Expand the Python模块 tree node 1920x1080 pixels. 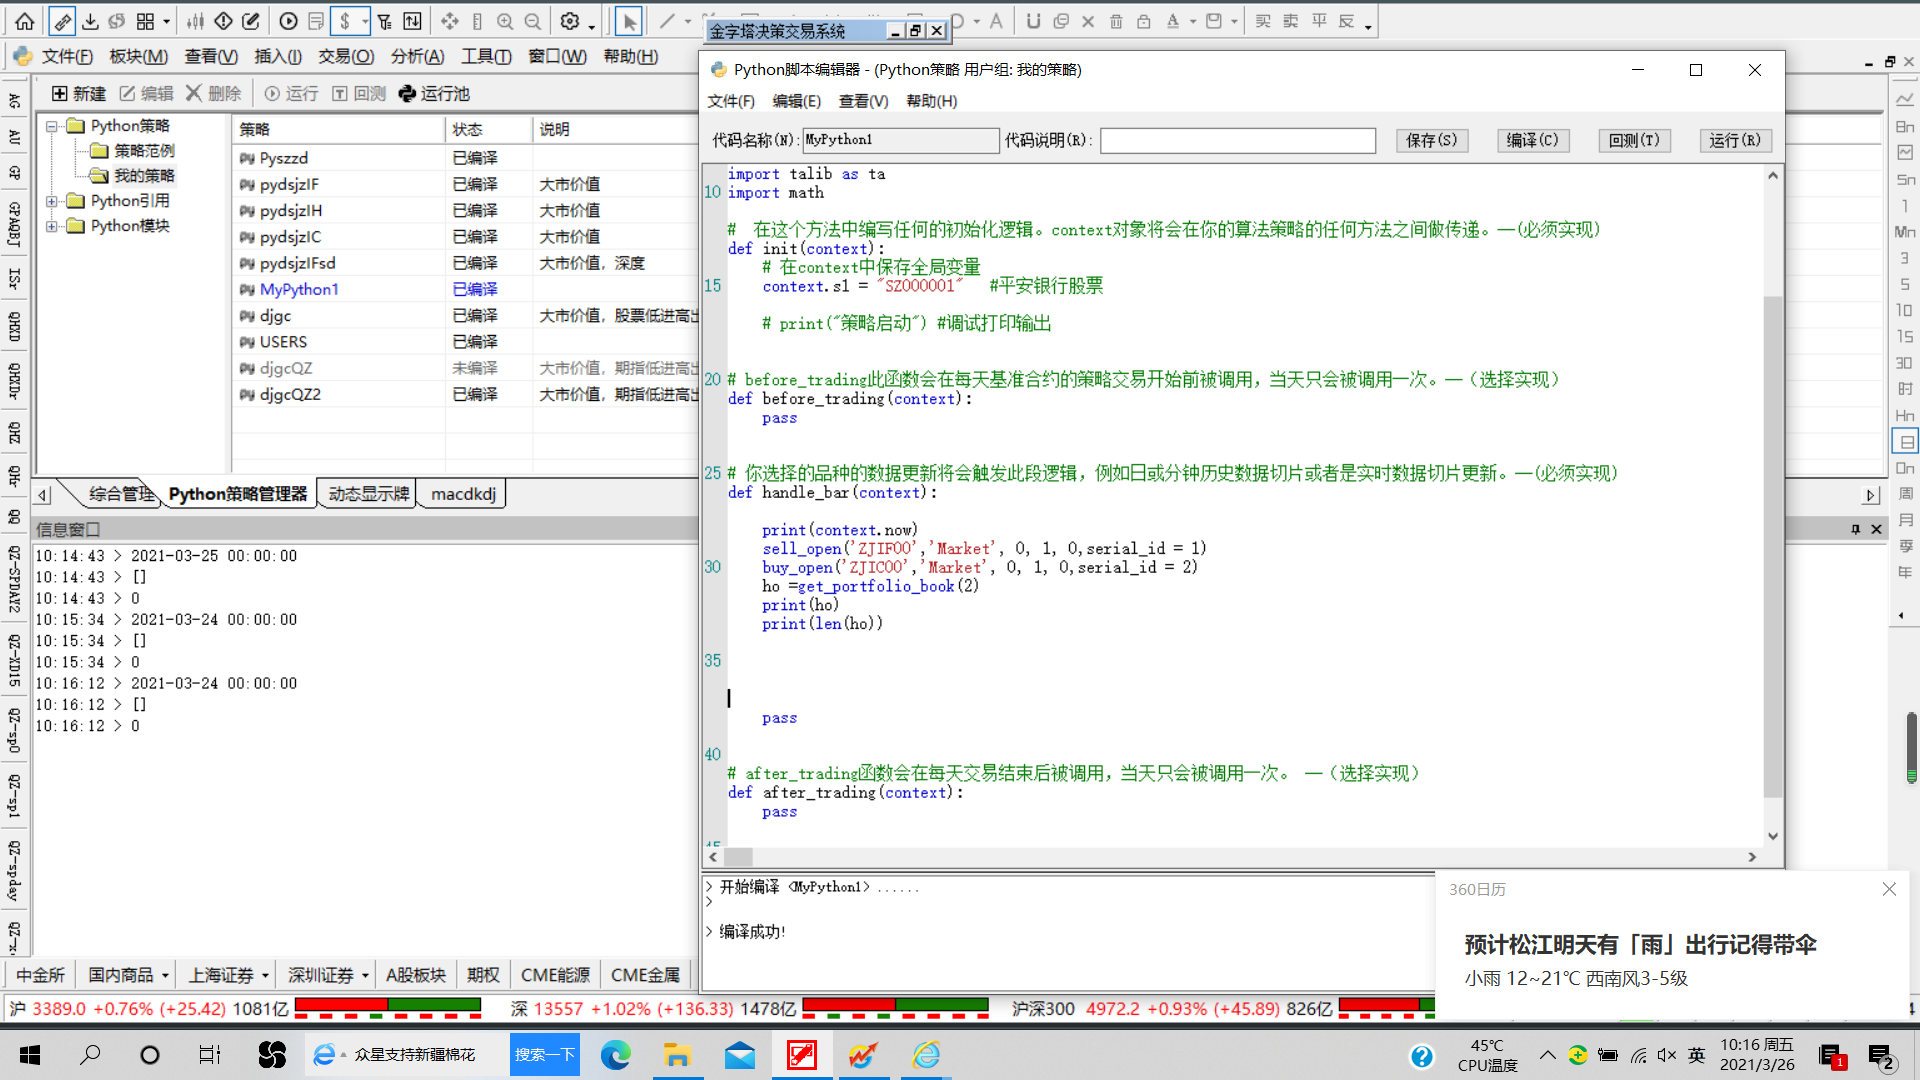(52, 226)
